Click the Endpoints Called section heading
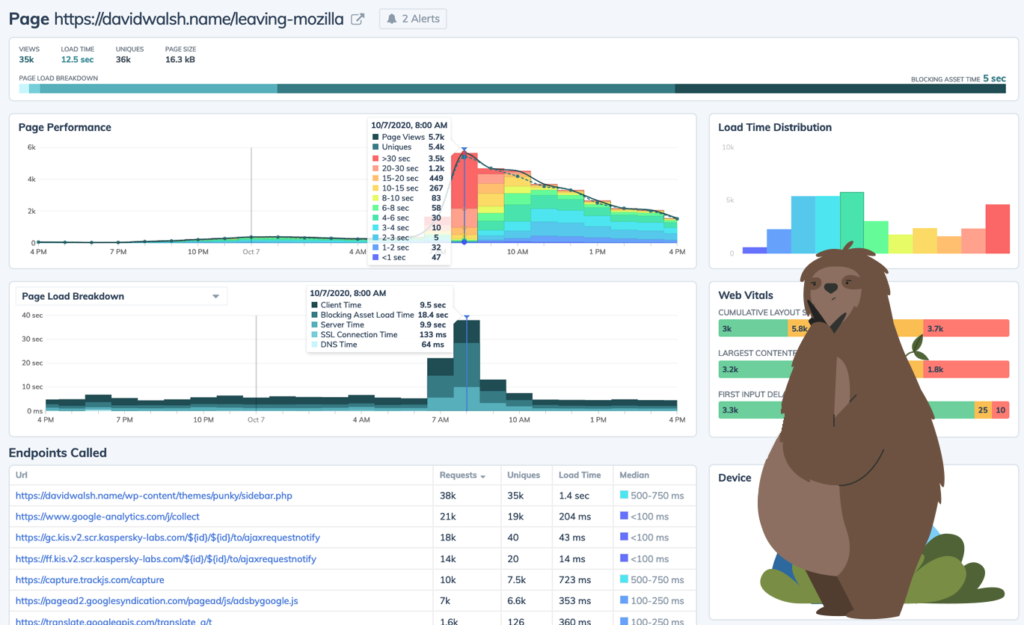Viewport: 1024px width, 625px height. 57,453
